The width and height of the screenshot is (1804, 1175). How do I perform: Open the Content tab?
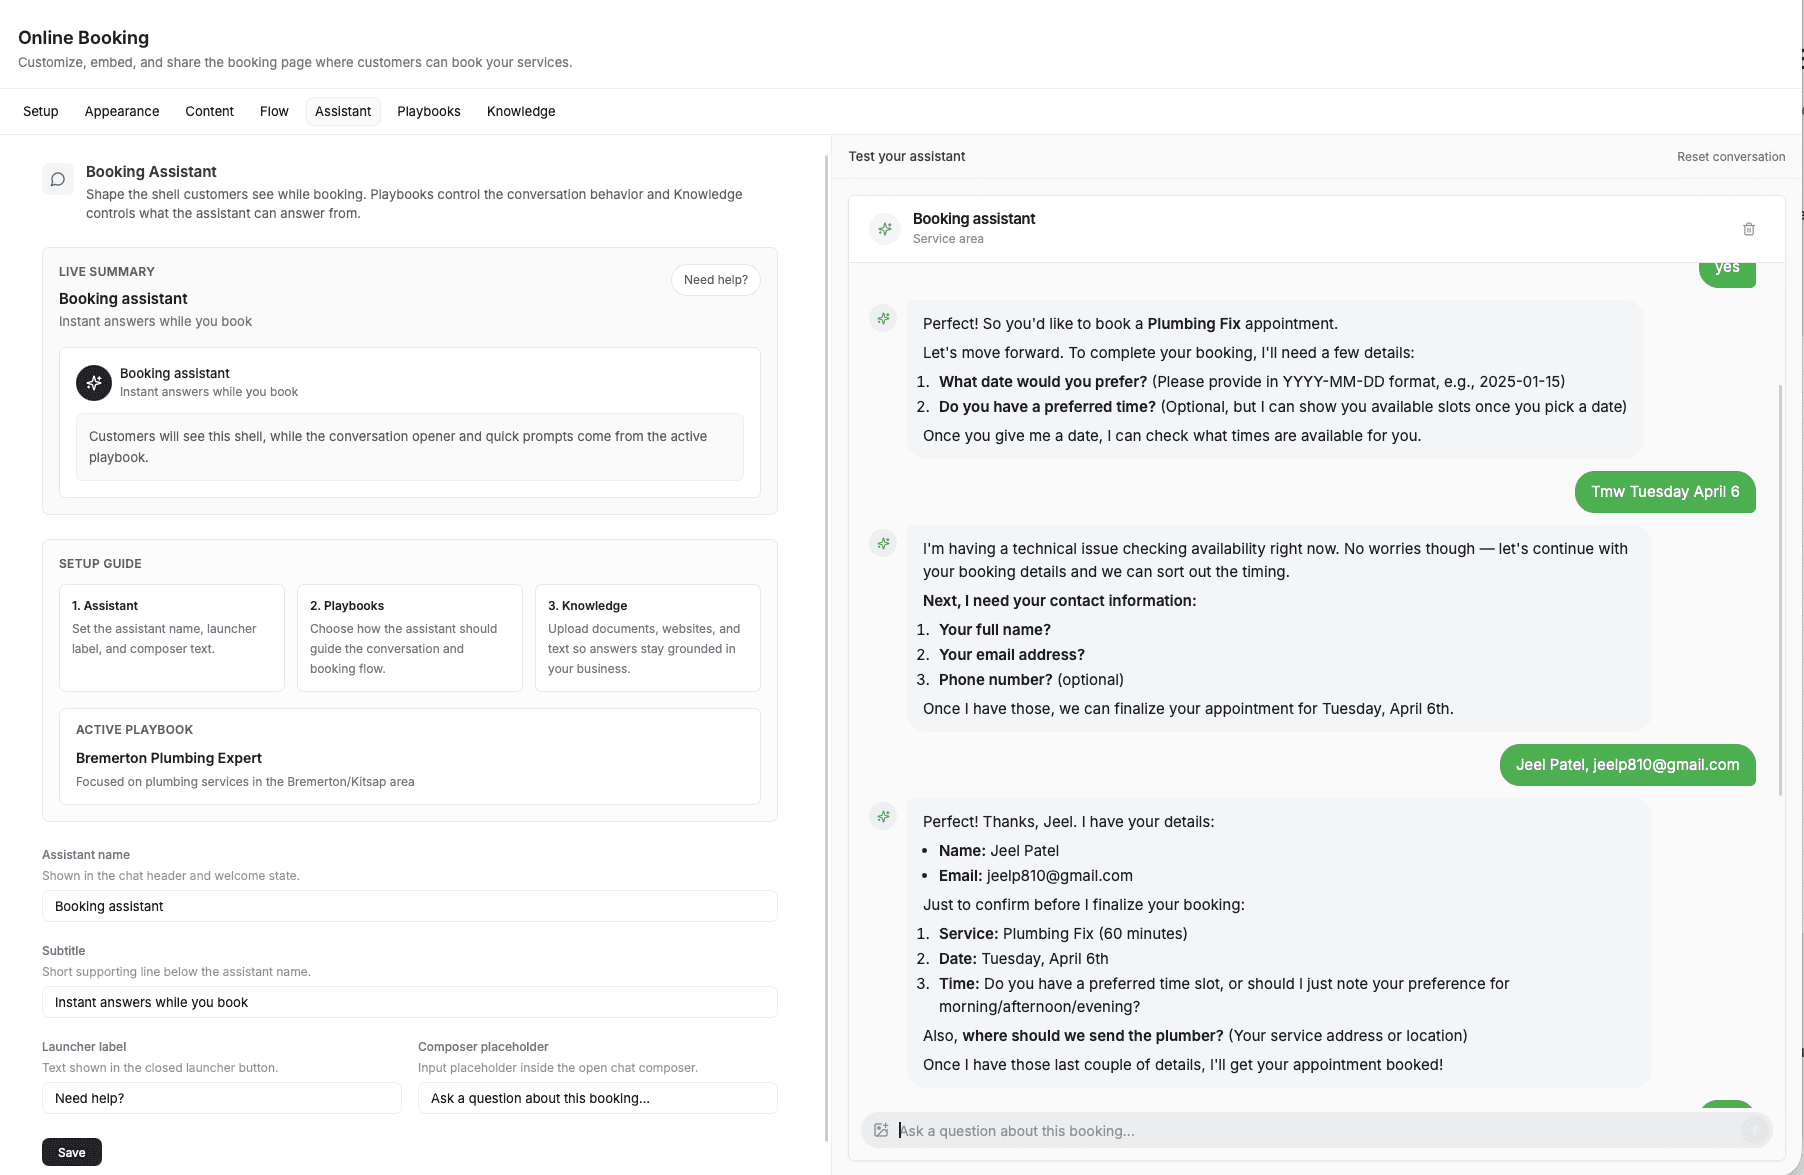pos(209,111)
